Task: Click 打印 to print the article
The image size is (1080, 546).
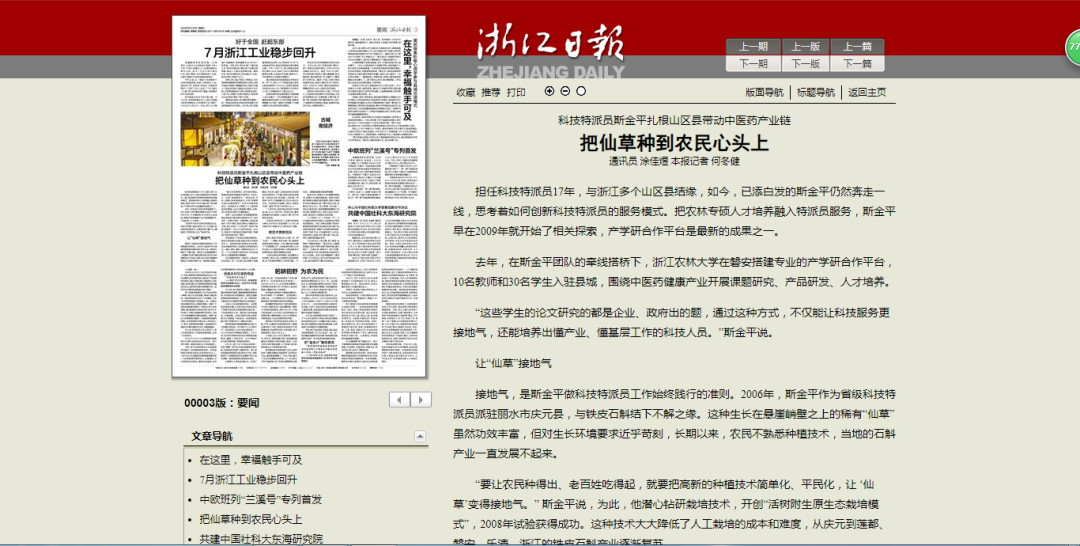Action: (516, 92)
